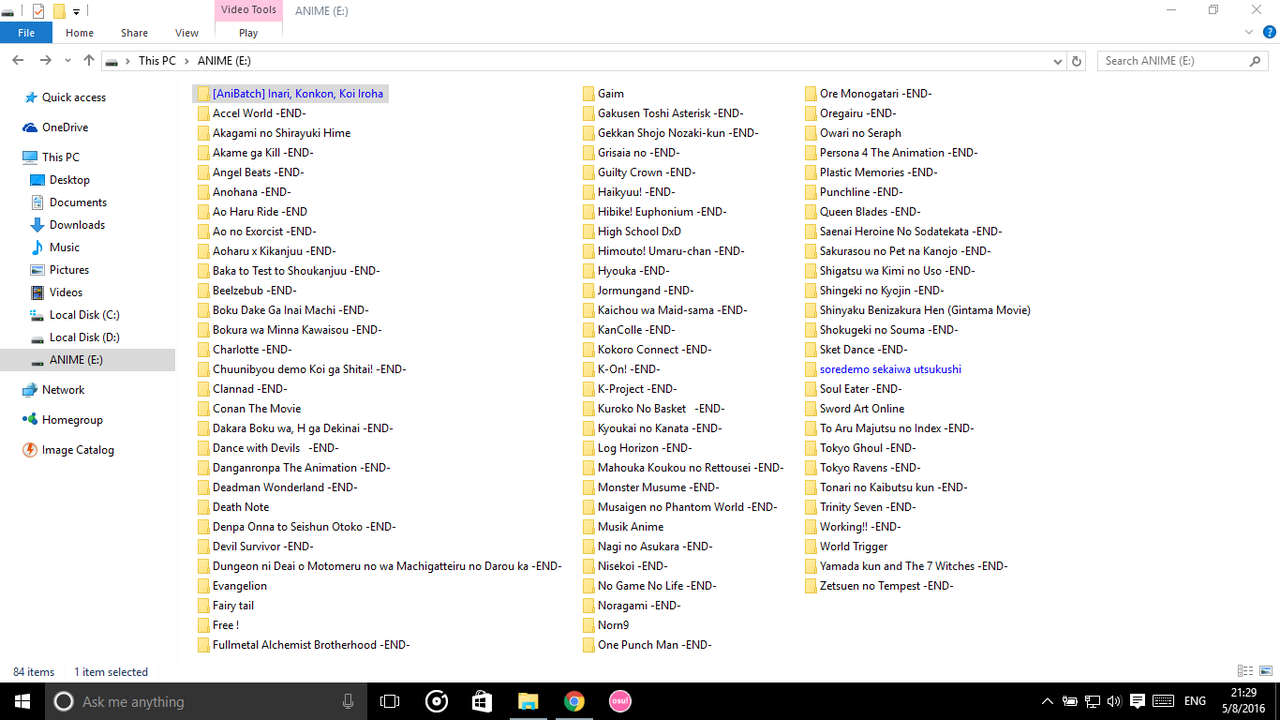The height and width of the screenshot is (720, 1280).
Task: Open Task View on the taskbar
Action: coord(390,701)
